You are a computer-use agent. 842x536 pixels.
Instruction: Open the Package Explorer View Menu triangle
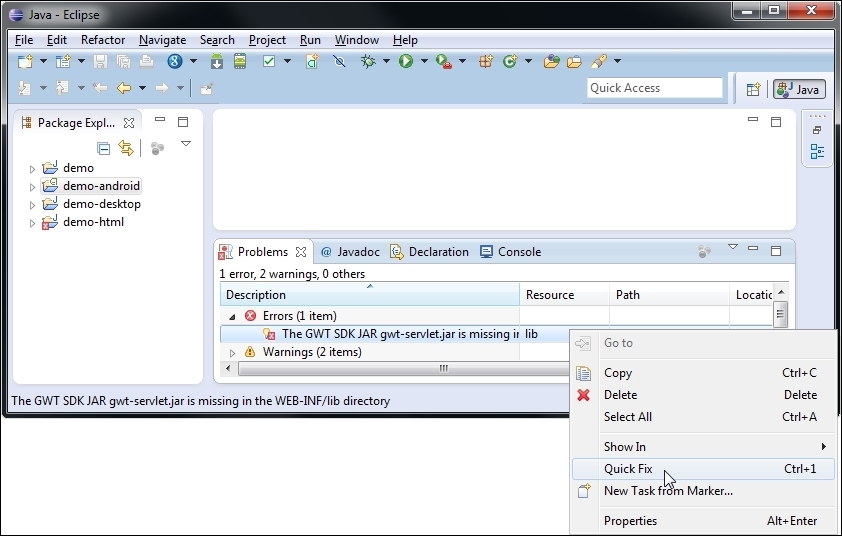pyautogui.click(x=186, y=144)
